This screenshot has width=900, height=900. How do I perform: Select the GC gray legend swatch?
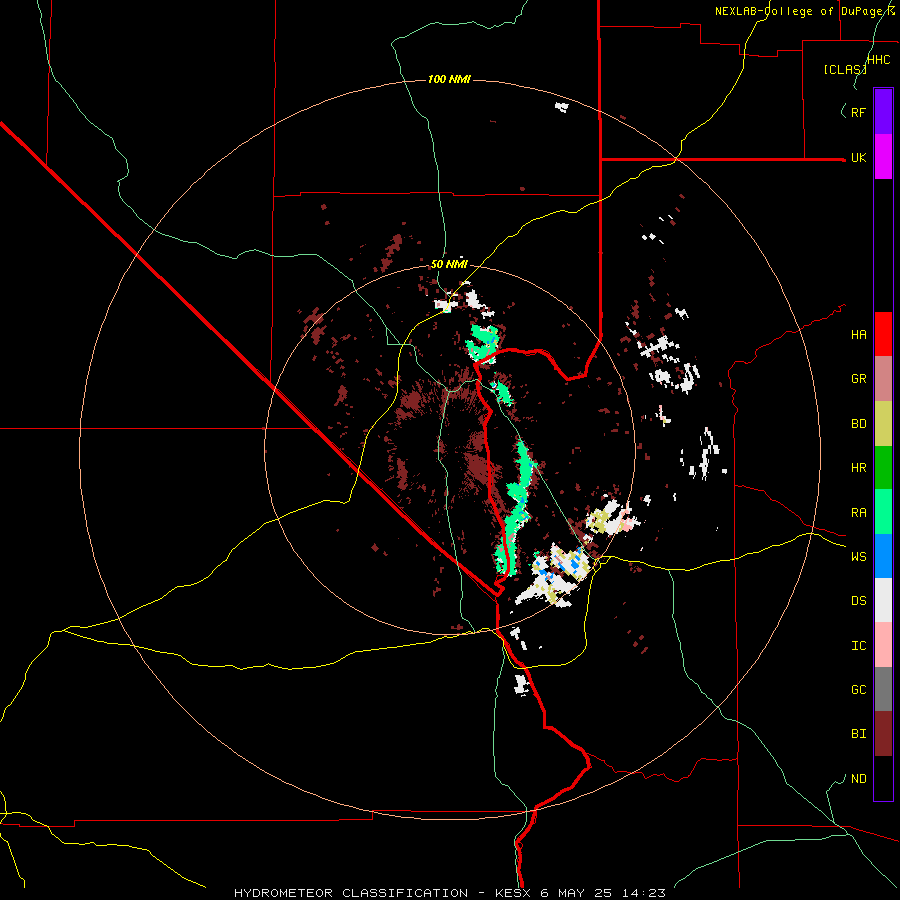883,689
